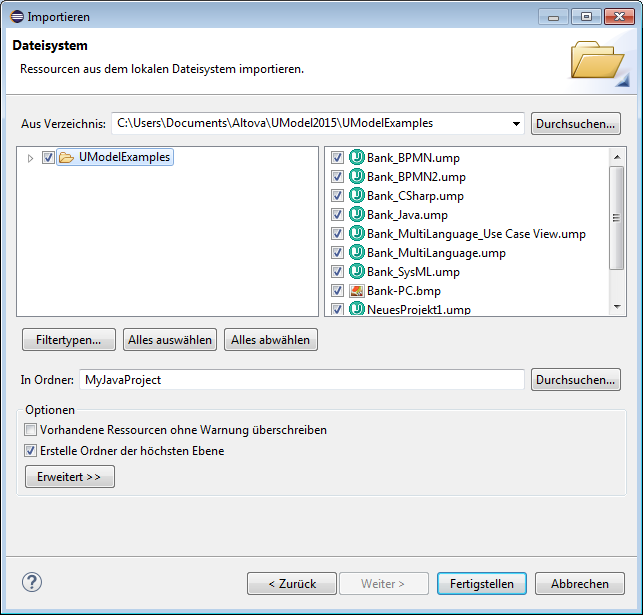Click the UModelExamples folder icon

coord(67,158)
